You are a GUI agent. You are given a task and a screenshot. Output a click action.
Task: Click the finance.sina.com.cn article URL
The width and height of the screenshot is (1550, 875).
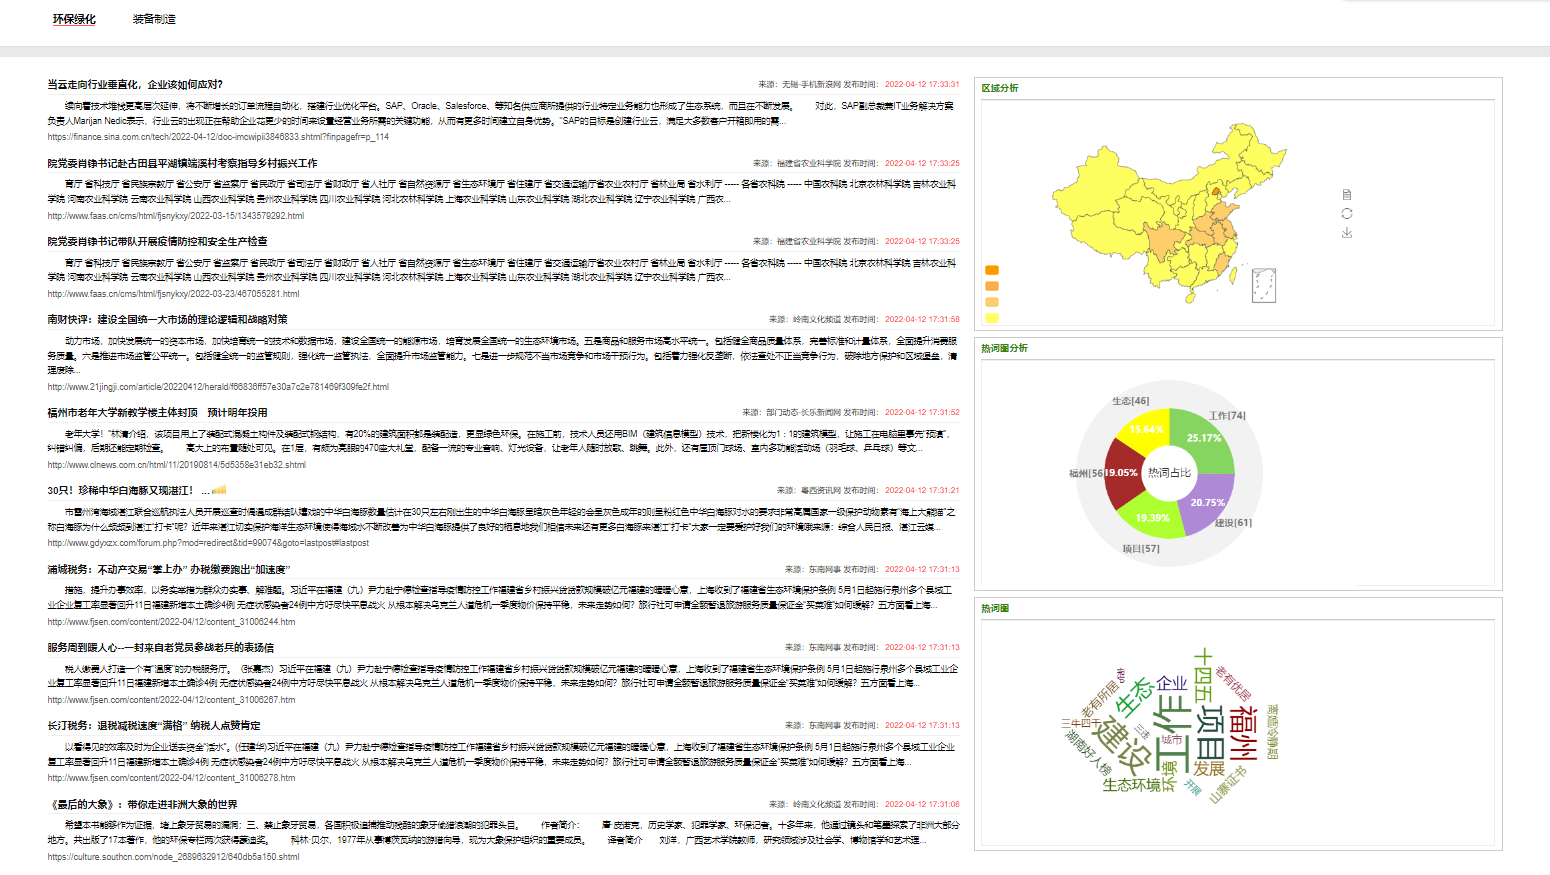pos(218,137)
